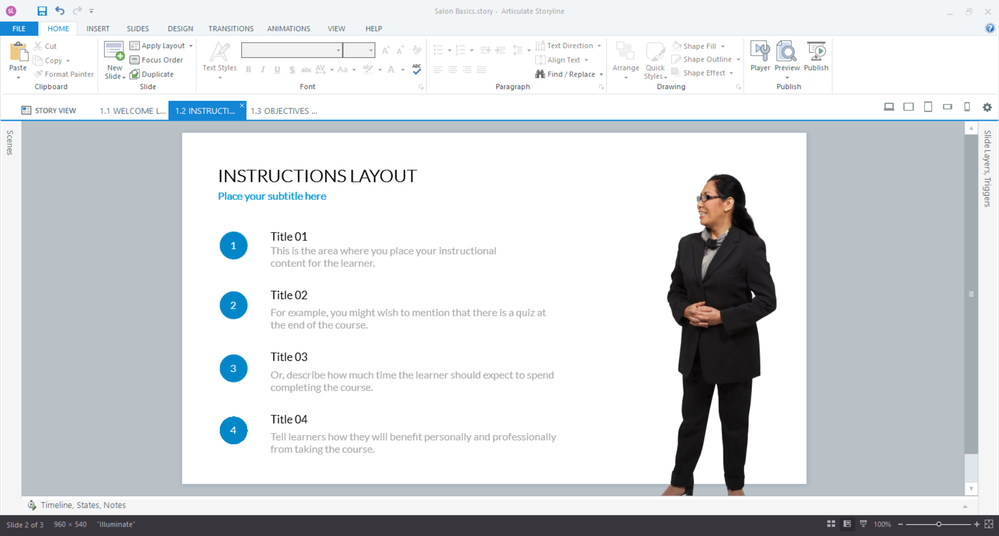Open the spell check tool
999x536 pixels.
pyautogui.click(x=417, y=70)
